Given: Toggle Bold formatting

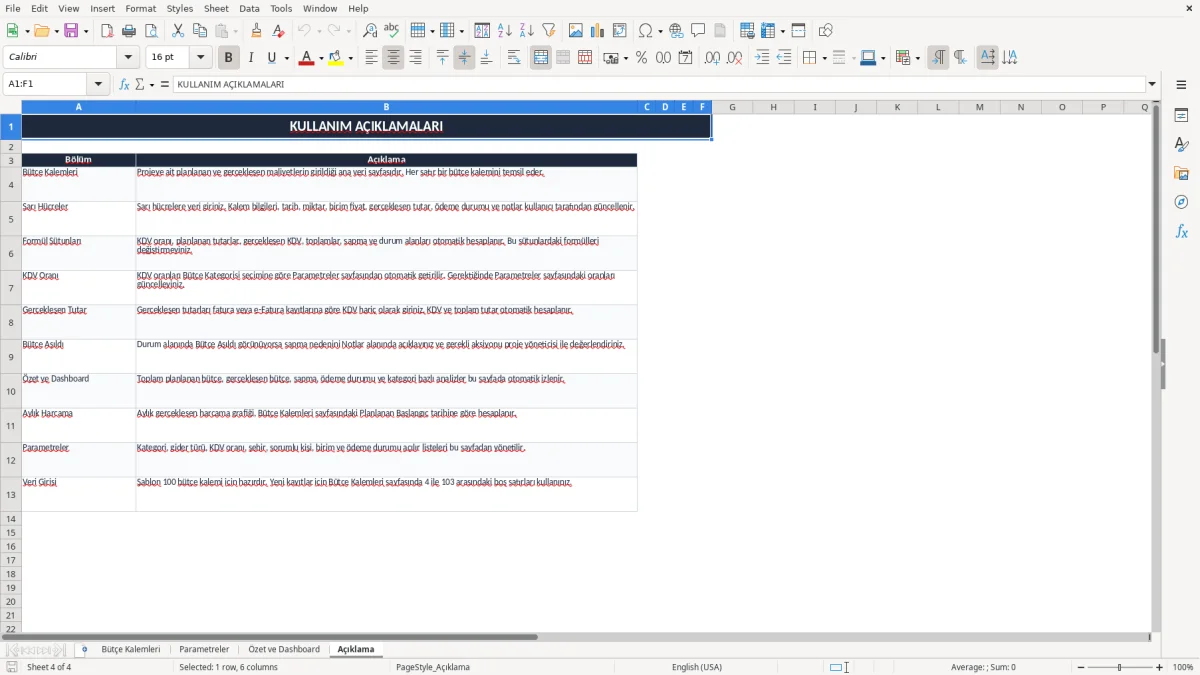Looking at the screenshot, I should (x=228, y=58).
